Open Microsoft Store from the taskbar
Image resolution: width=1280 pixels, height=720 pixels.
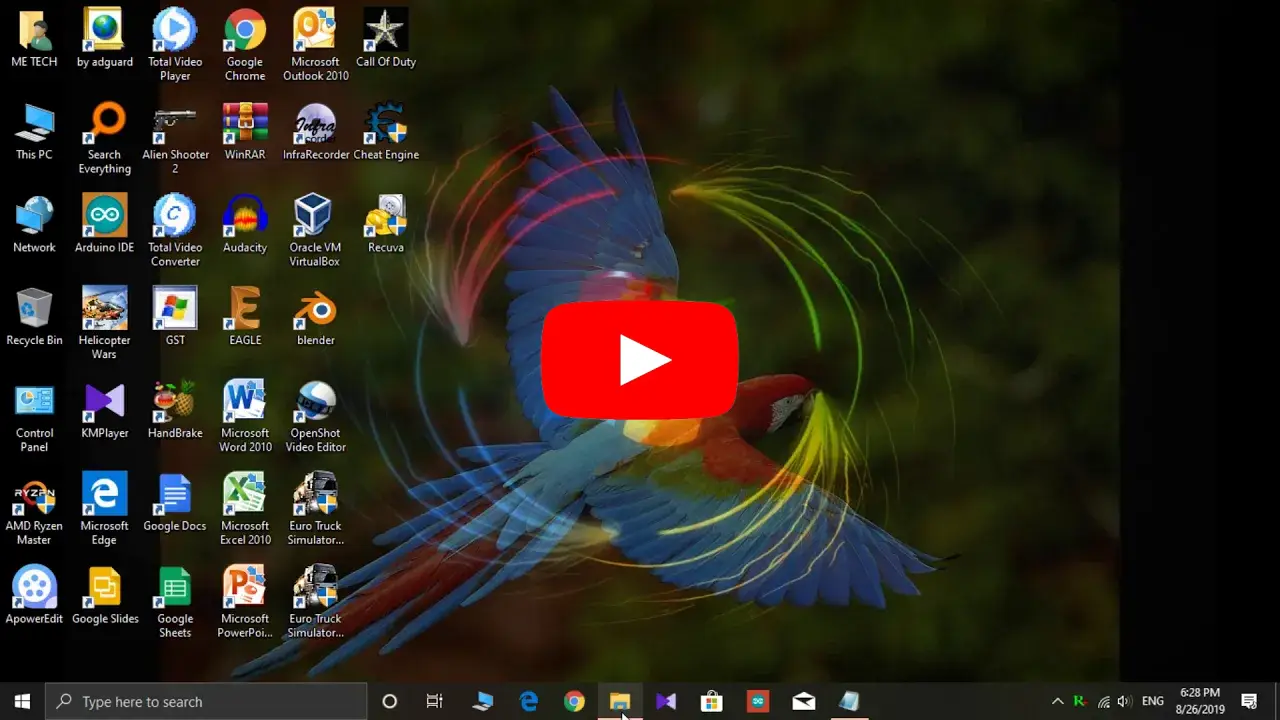pyautogui.click(x=712, y=701)
